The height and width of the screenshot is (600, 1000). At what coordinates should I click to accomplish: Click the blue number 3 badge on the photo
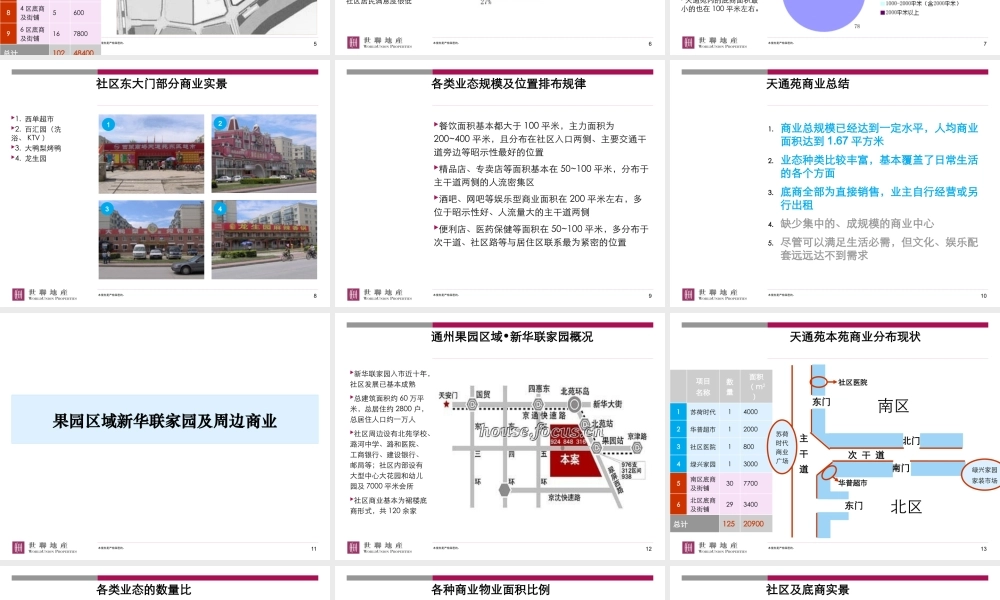coord(108,209)
